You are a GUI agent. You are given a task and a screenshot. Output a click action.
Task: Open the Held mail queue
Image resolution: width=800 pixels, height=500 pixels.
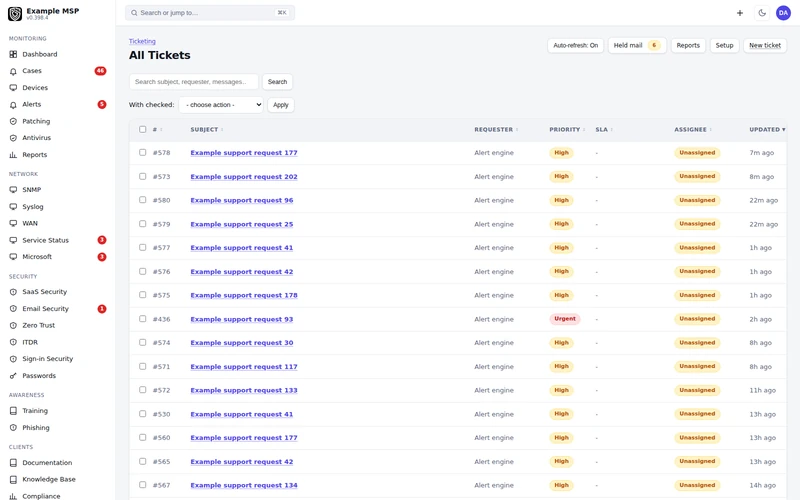point(637,45)
